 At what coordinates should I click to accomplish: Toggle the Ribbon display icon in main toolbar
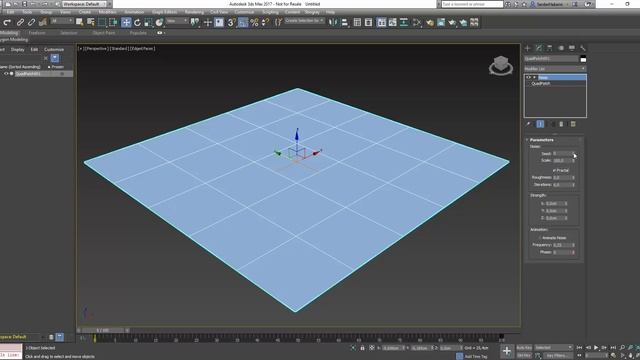click(381, 22)
